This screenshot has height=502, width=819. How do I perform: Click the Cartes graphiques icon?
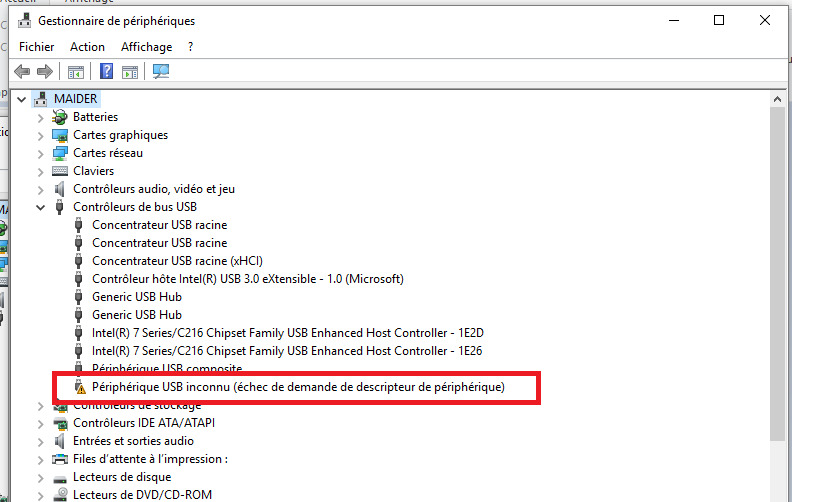[60, 135]
